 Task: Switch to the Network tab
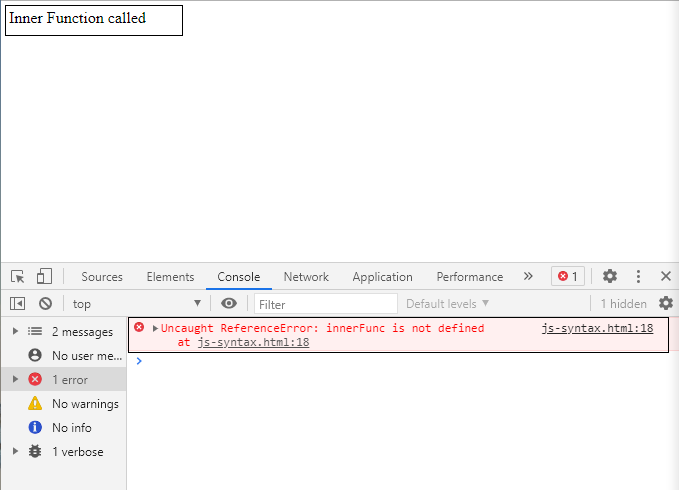(306, 277)
